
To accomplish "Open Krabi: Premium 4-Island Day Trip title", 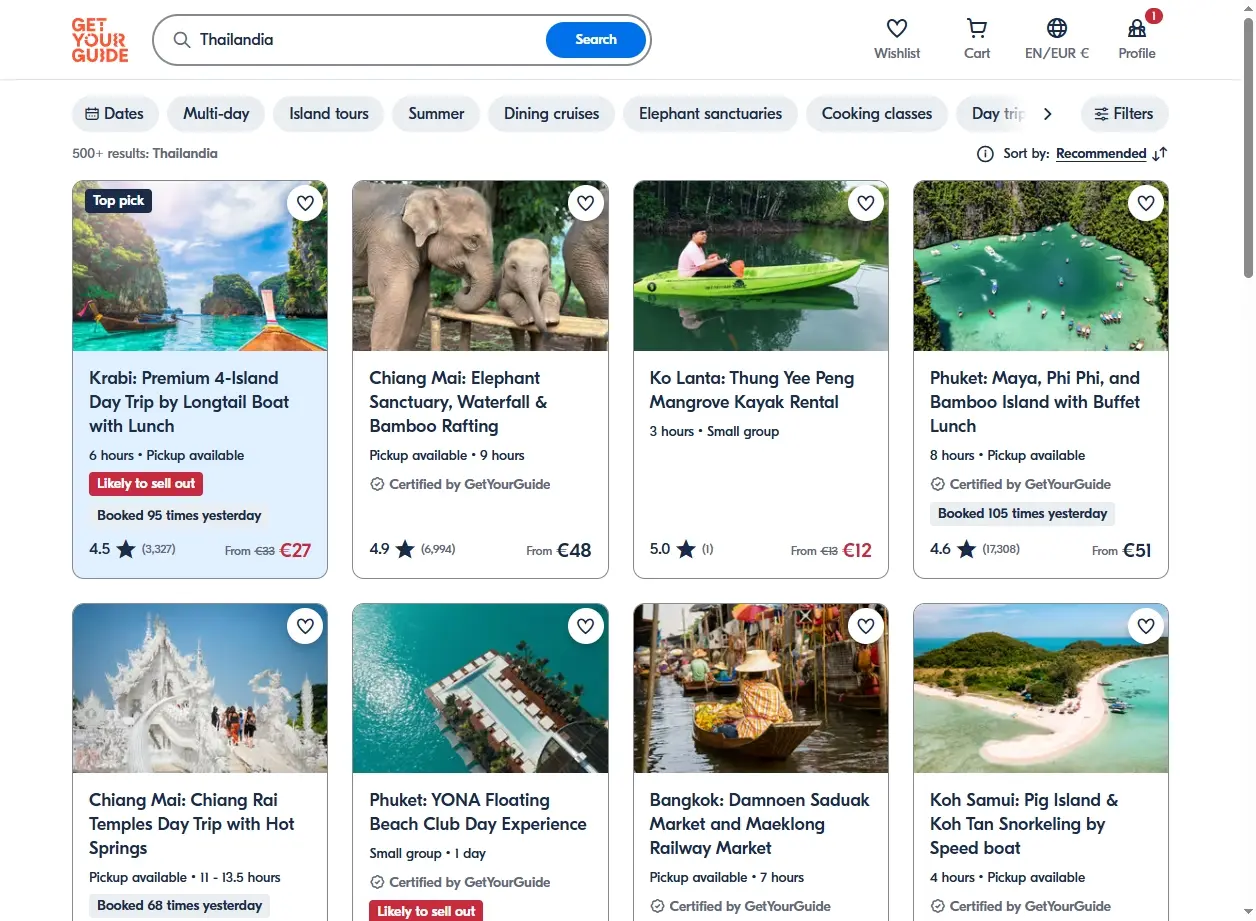I will 189,402.
